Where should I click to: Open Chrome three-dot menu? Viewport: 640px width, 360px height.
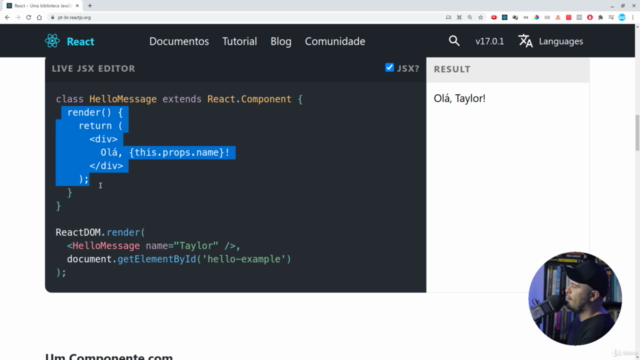point(633,17)
